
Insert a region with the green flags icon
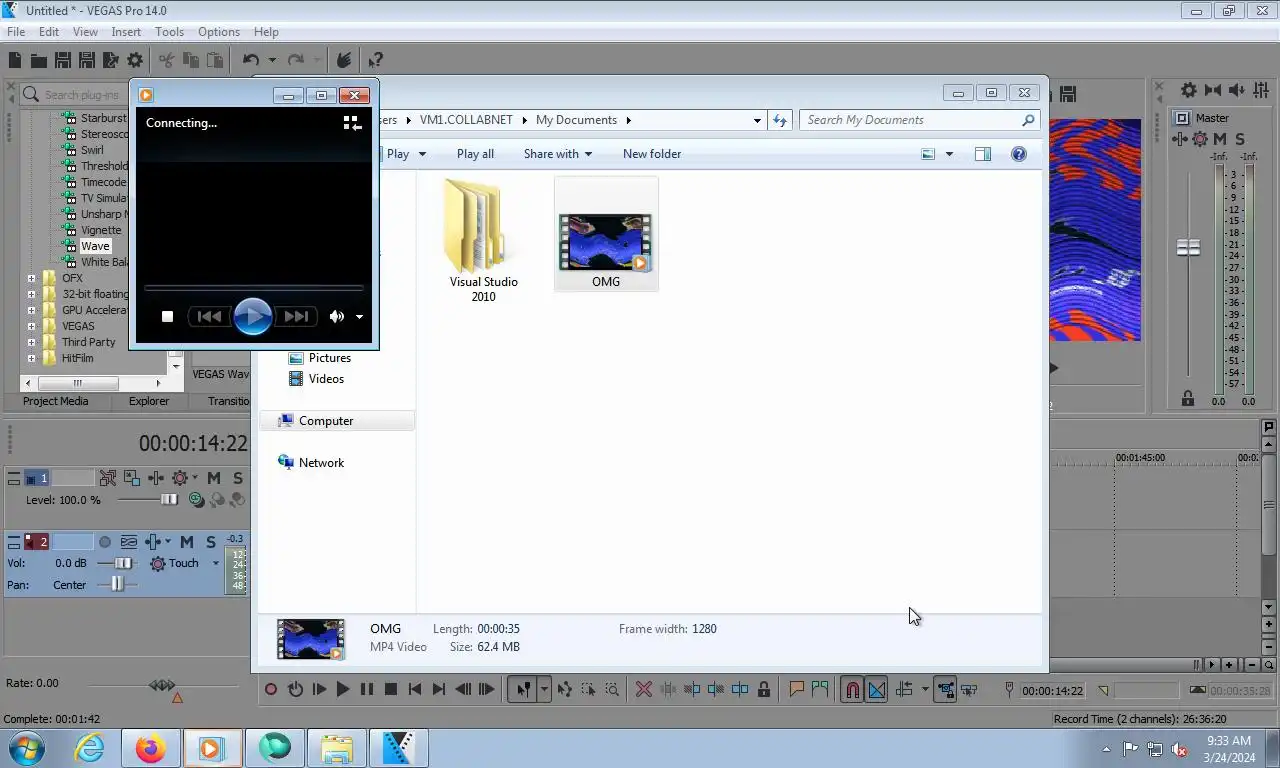821,689
